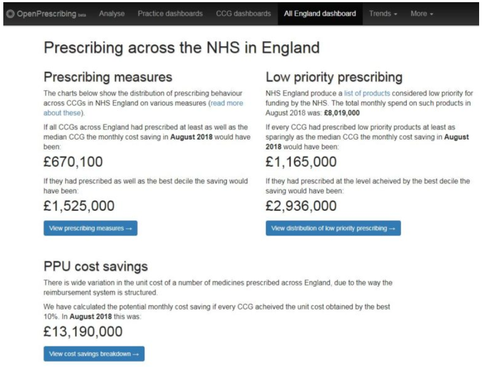The image size is (500, 381).
Task: Click the £13,190,000 savings figure
Action: coord(83,332)
